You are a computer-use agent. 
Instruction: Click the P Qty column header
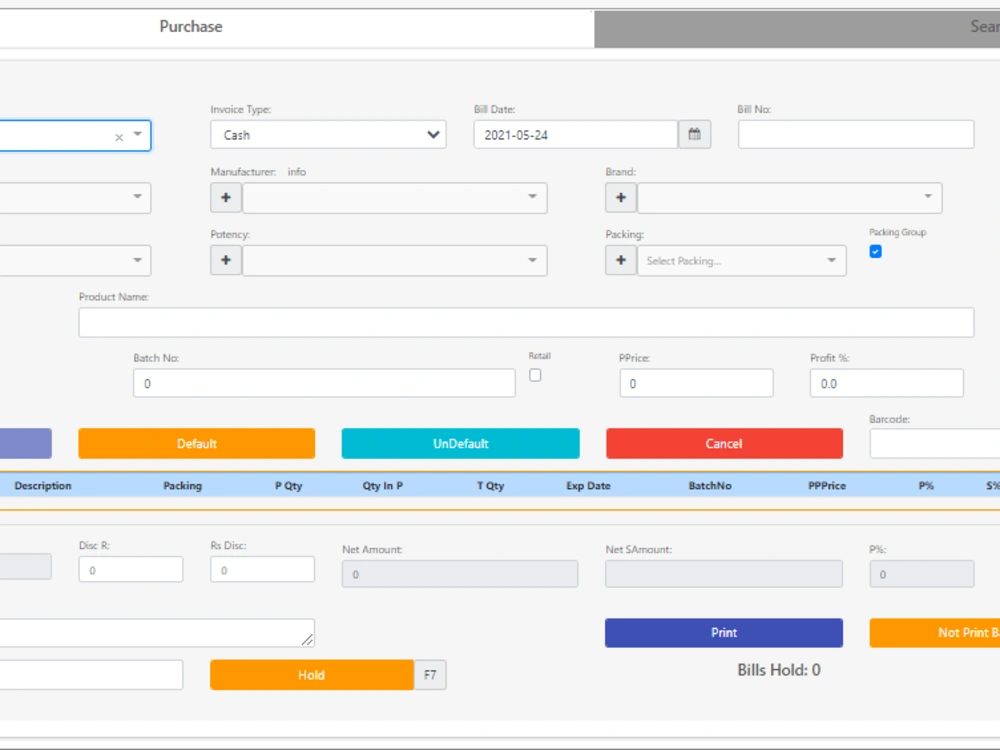tap(289, 486)
